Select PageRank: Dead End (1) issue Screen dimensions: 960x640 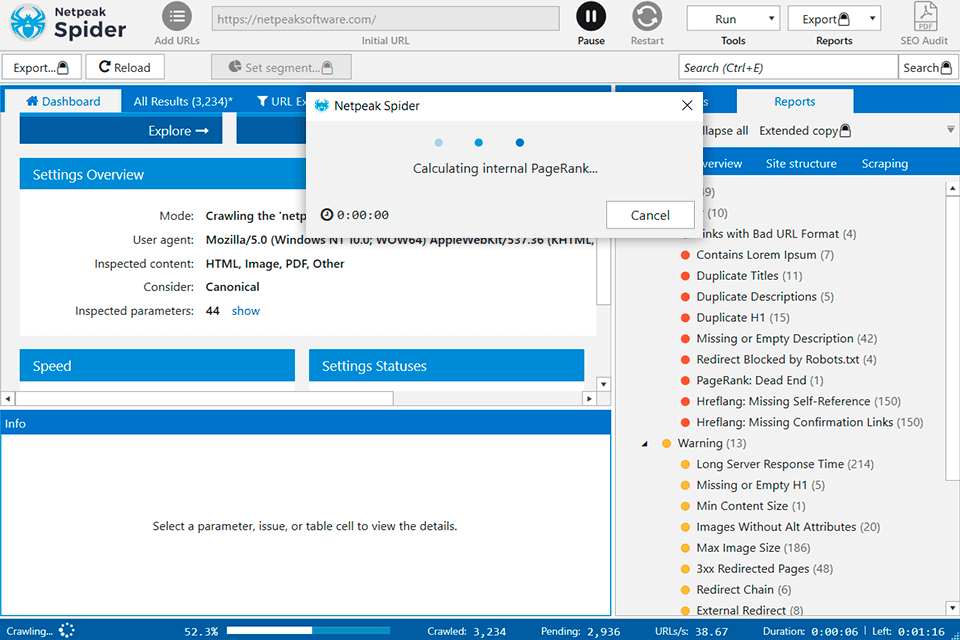tap(759, 380)
